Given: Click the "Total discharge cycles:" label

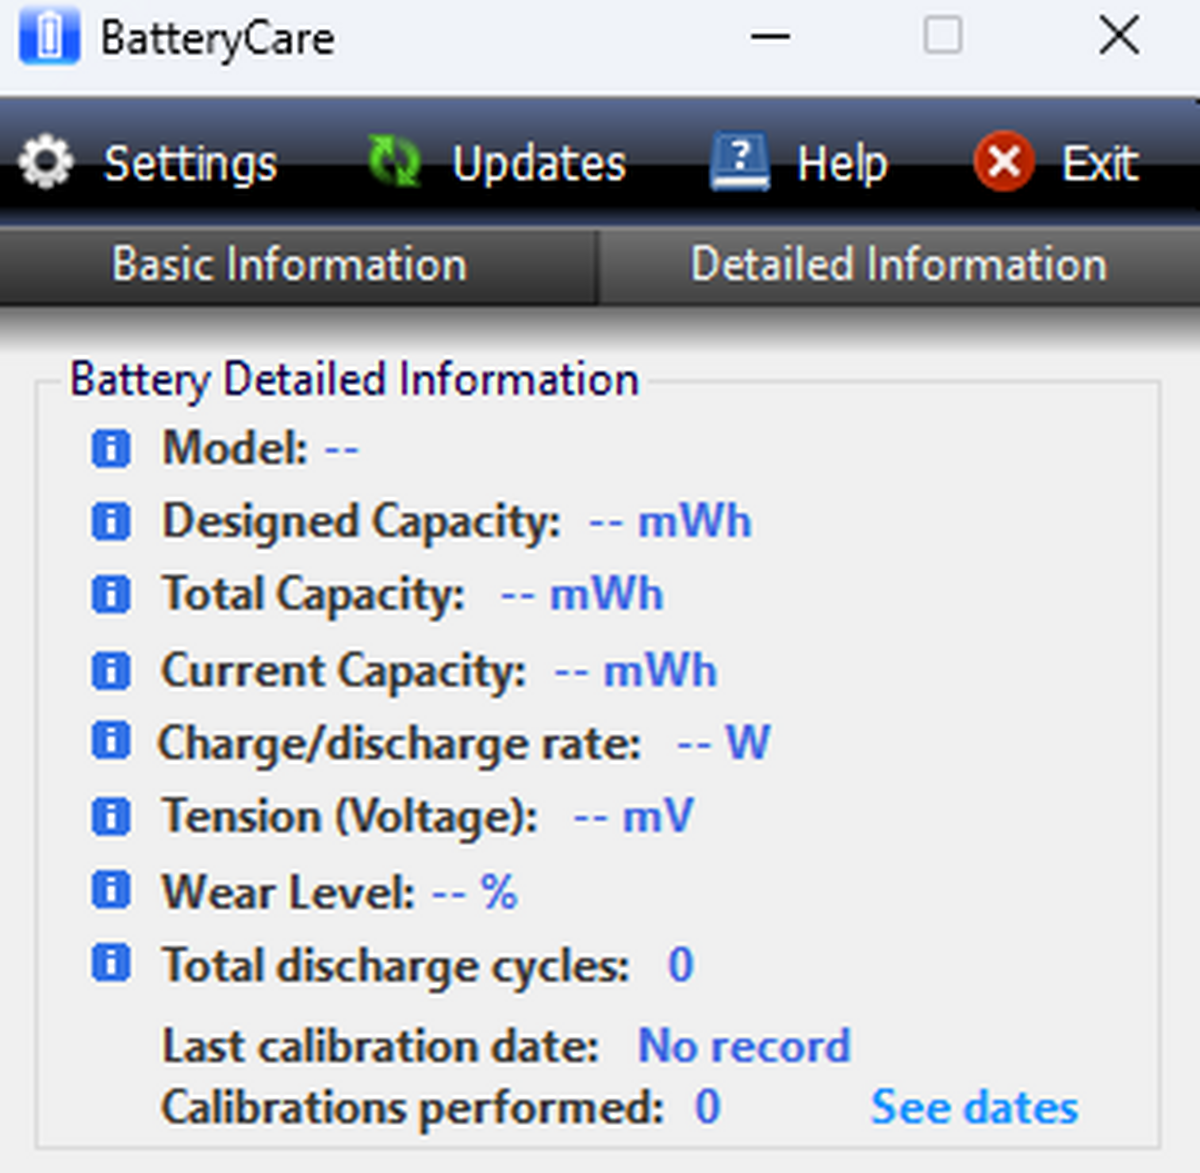Looking at the screenshot, I should click(x=397, y=966).
